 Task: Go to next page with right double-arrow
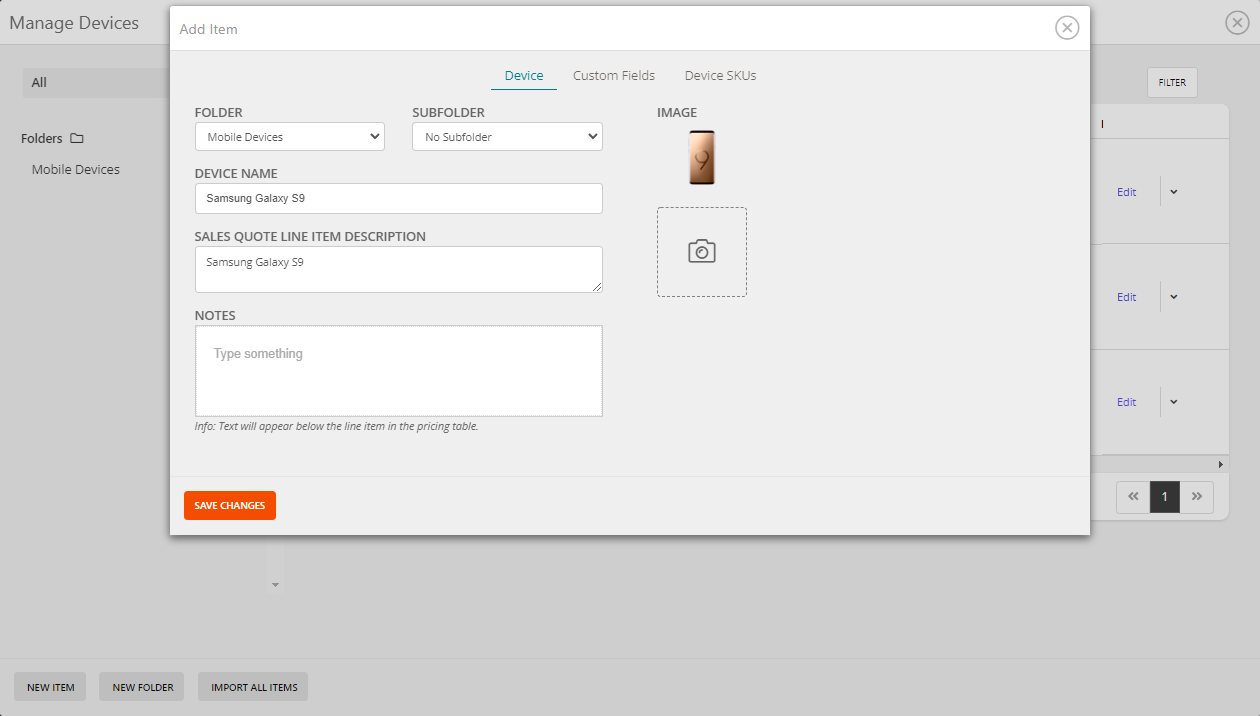tap(1197, 496)
